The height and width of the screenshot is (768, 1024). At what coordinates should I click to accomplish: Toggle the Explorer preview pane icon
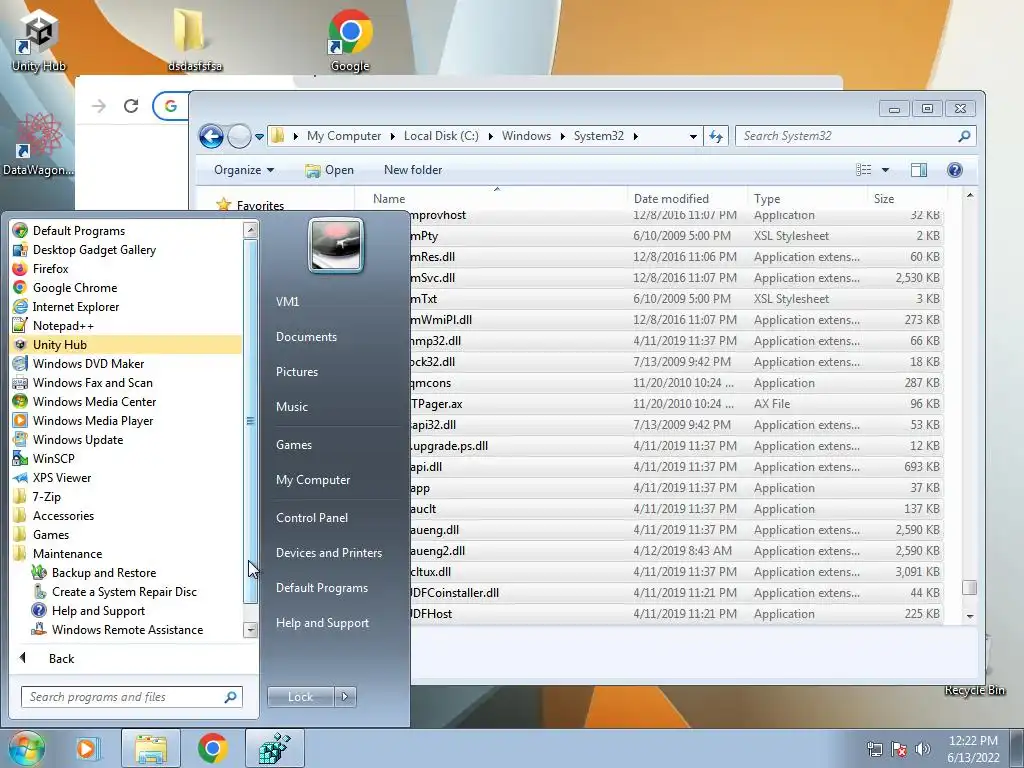[x=918, y=170]
